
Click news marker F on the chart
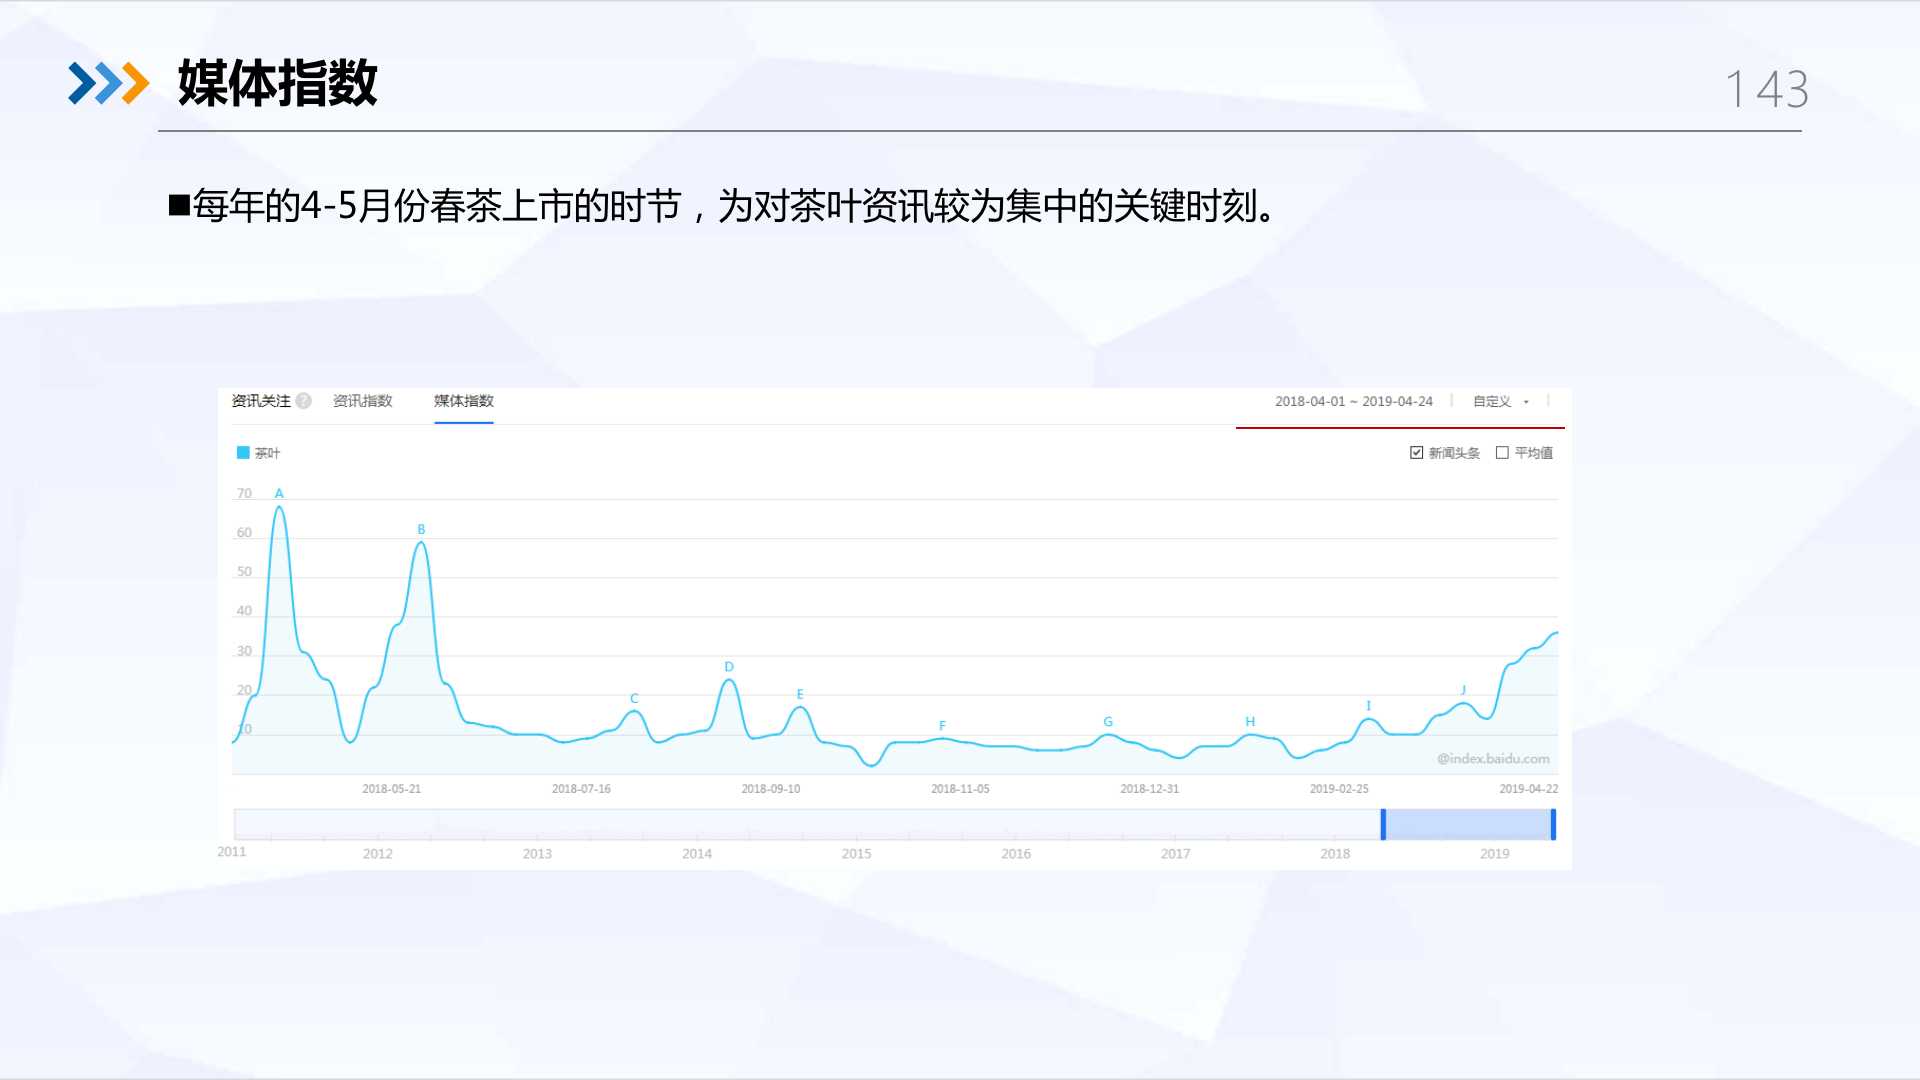tap(942, 725)
